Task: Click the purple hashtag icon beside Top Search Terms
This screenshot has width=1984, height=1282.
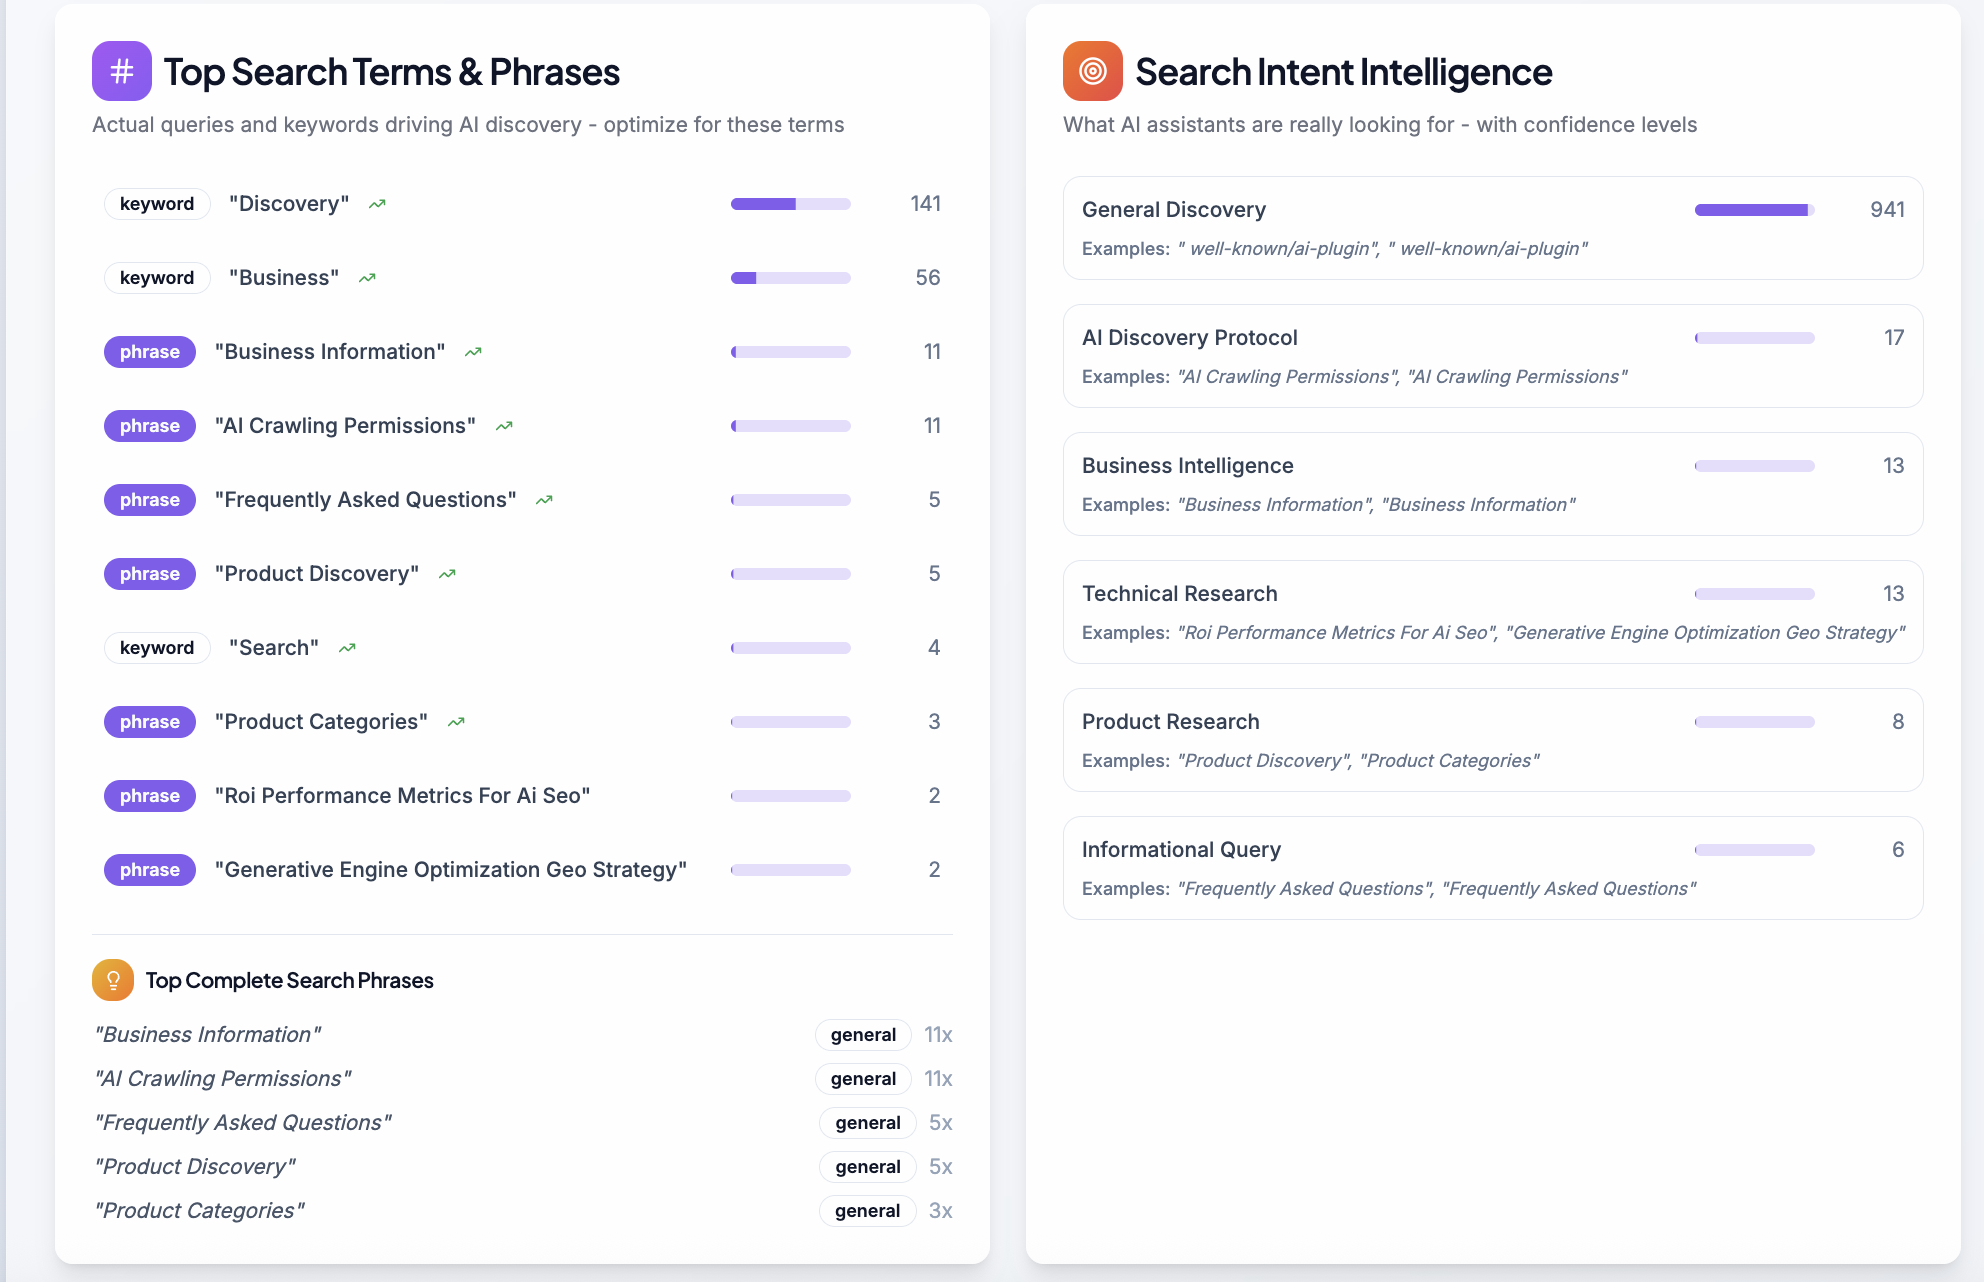Action: click(x=122, y=71)
